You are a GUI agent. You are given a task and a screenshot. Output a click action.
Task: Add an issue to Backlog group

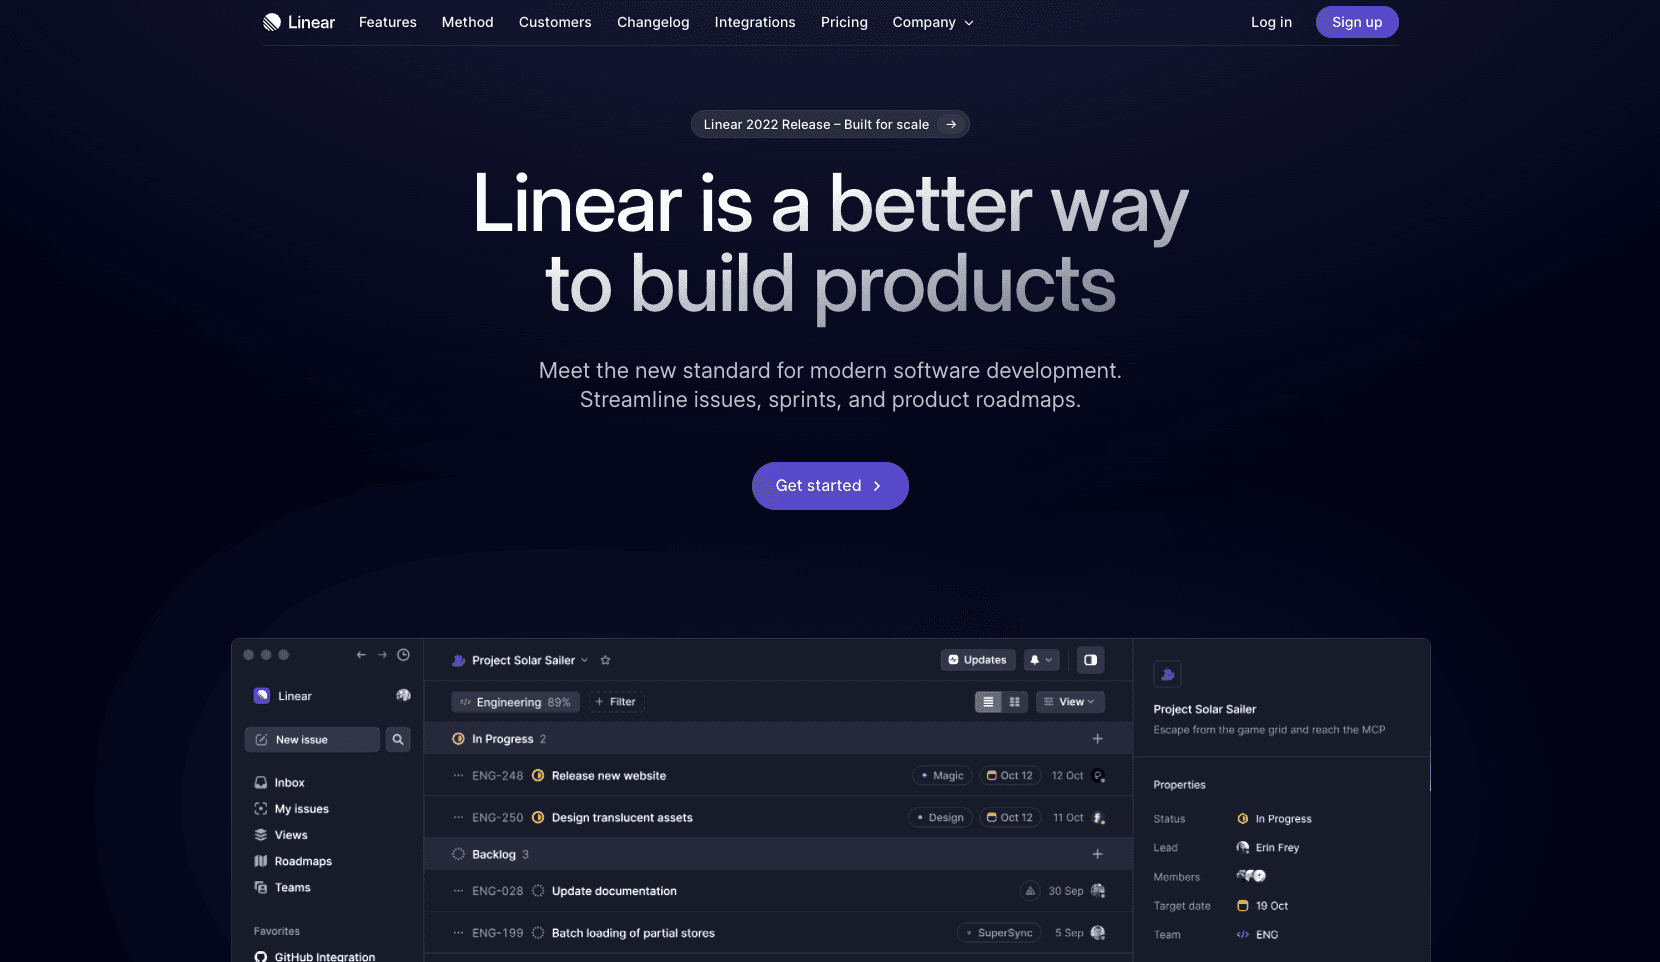point(1097,854)
